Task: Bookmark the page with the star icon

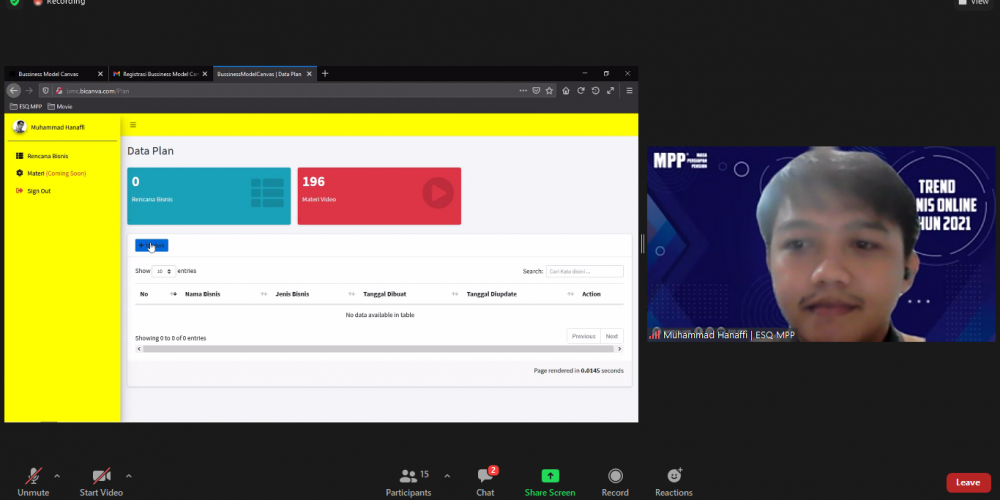Action: pyautogui.click(x=550, y=91)
